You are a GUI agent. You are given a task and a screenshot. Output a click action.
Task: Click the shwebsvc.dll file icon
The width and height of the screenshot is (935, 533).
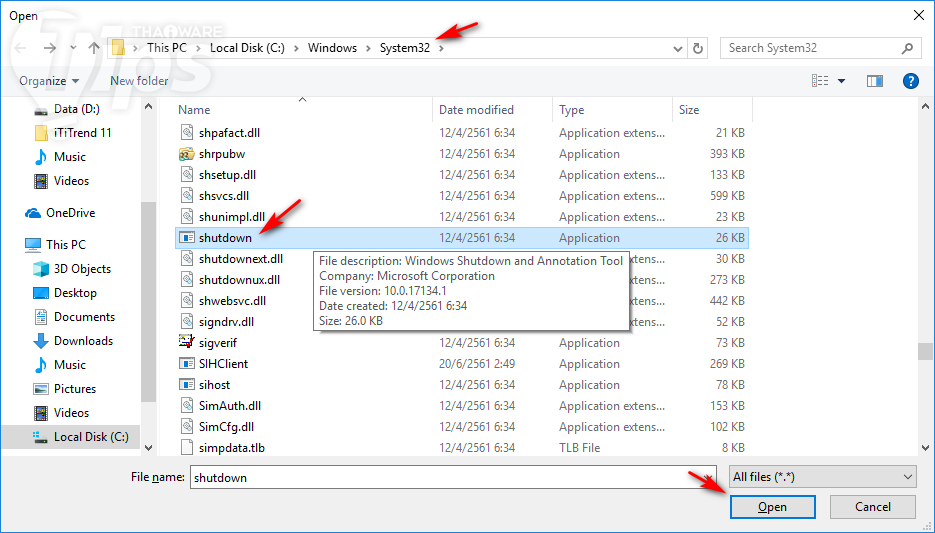click(x=187, y=300)
